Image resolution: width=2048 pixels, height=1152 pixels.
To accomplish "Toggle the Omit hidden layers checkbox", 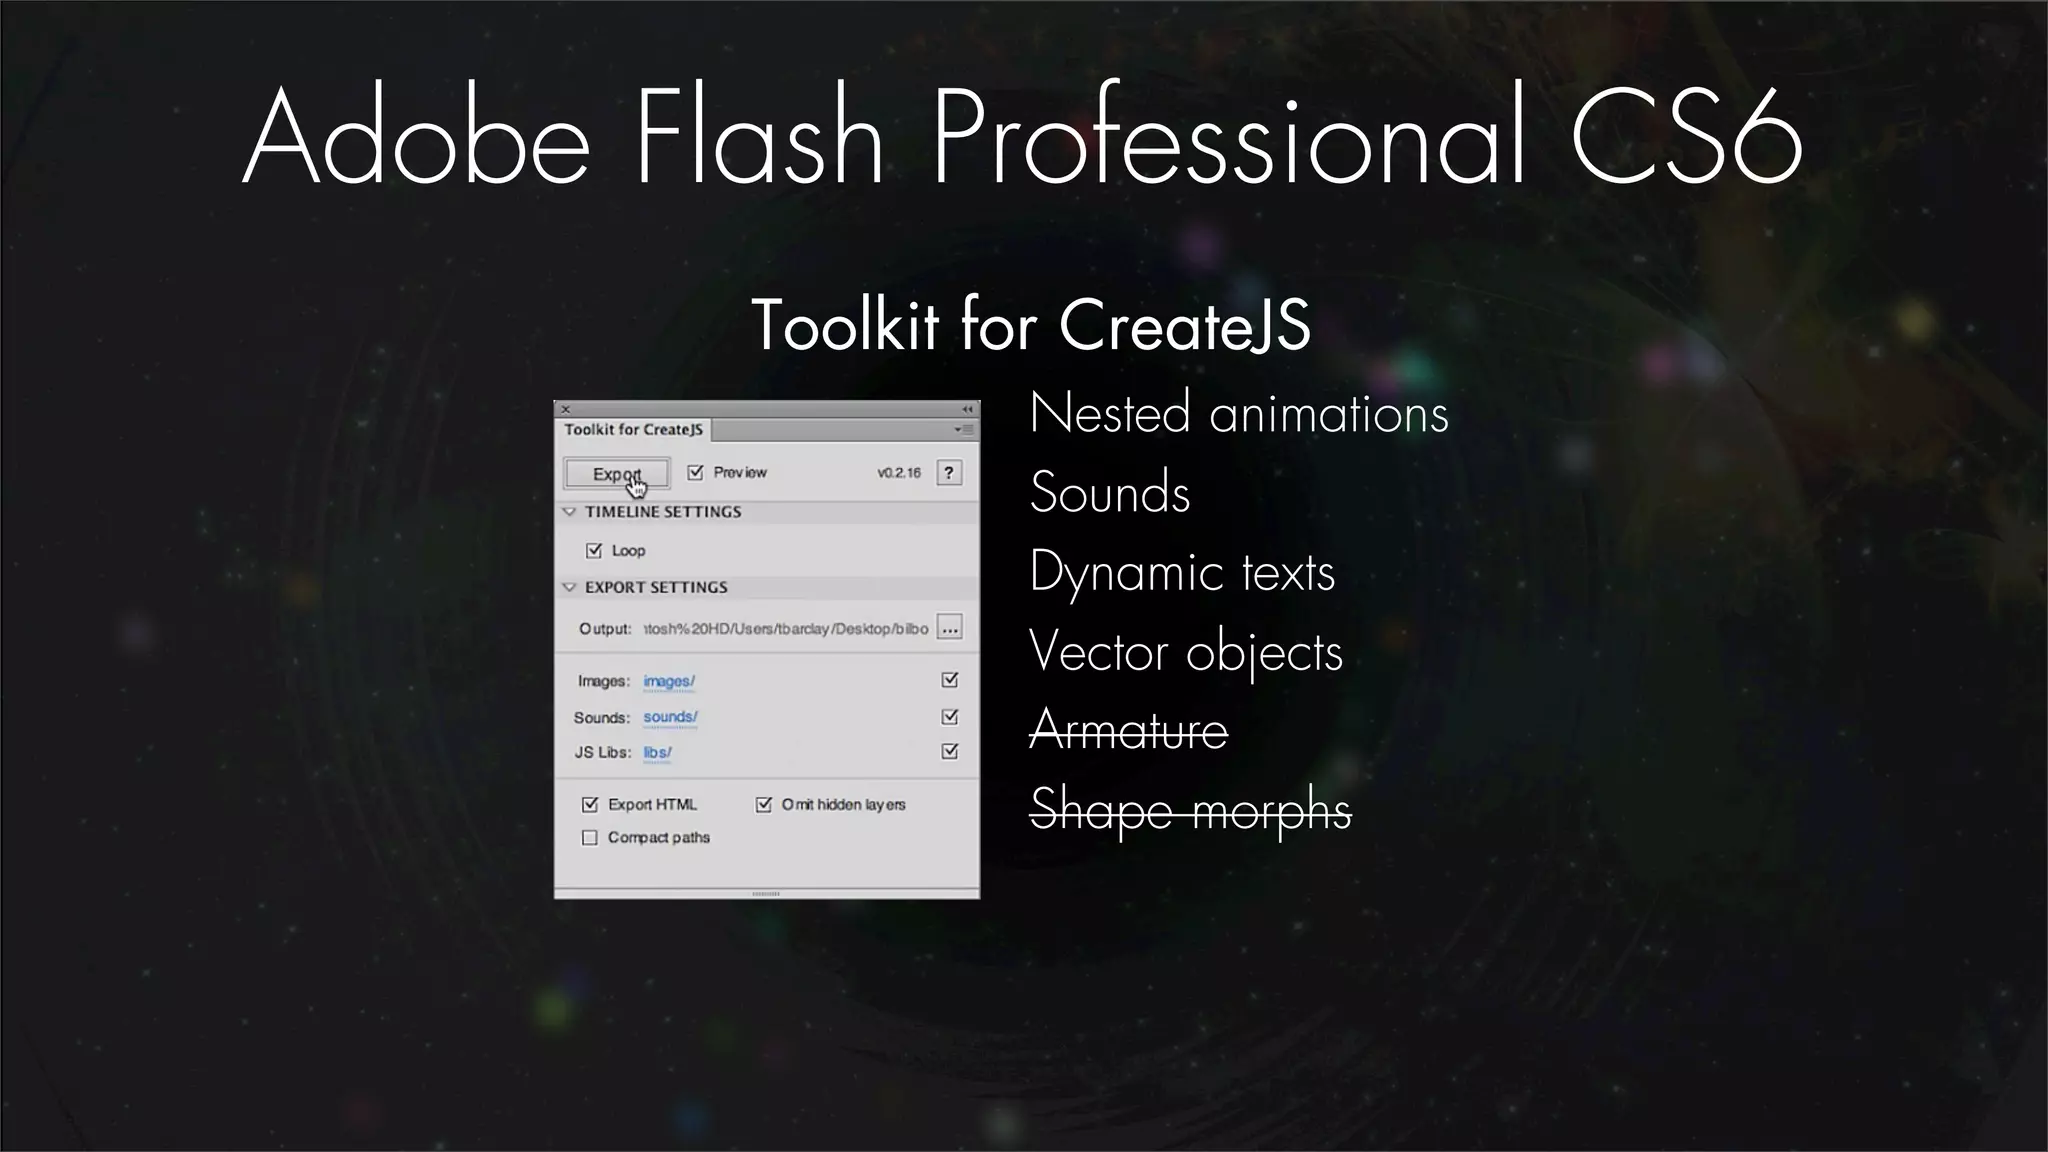I will tap(764, 804).
